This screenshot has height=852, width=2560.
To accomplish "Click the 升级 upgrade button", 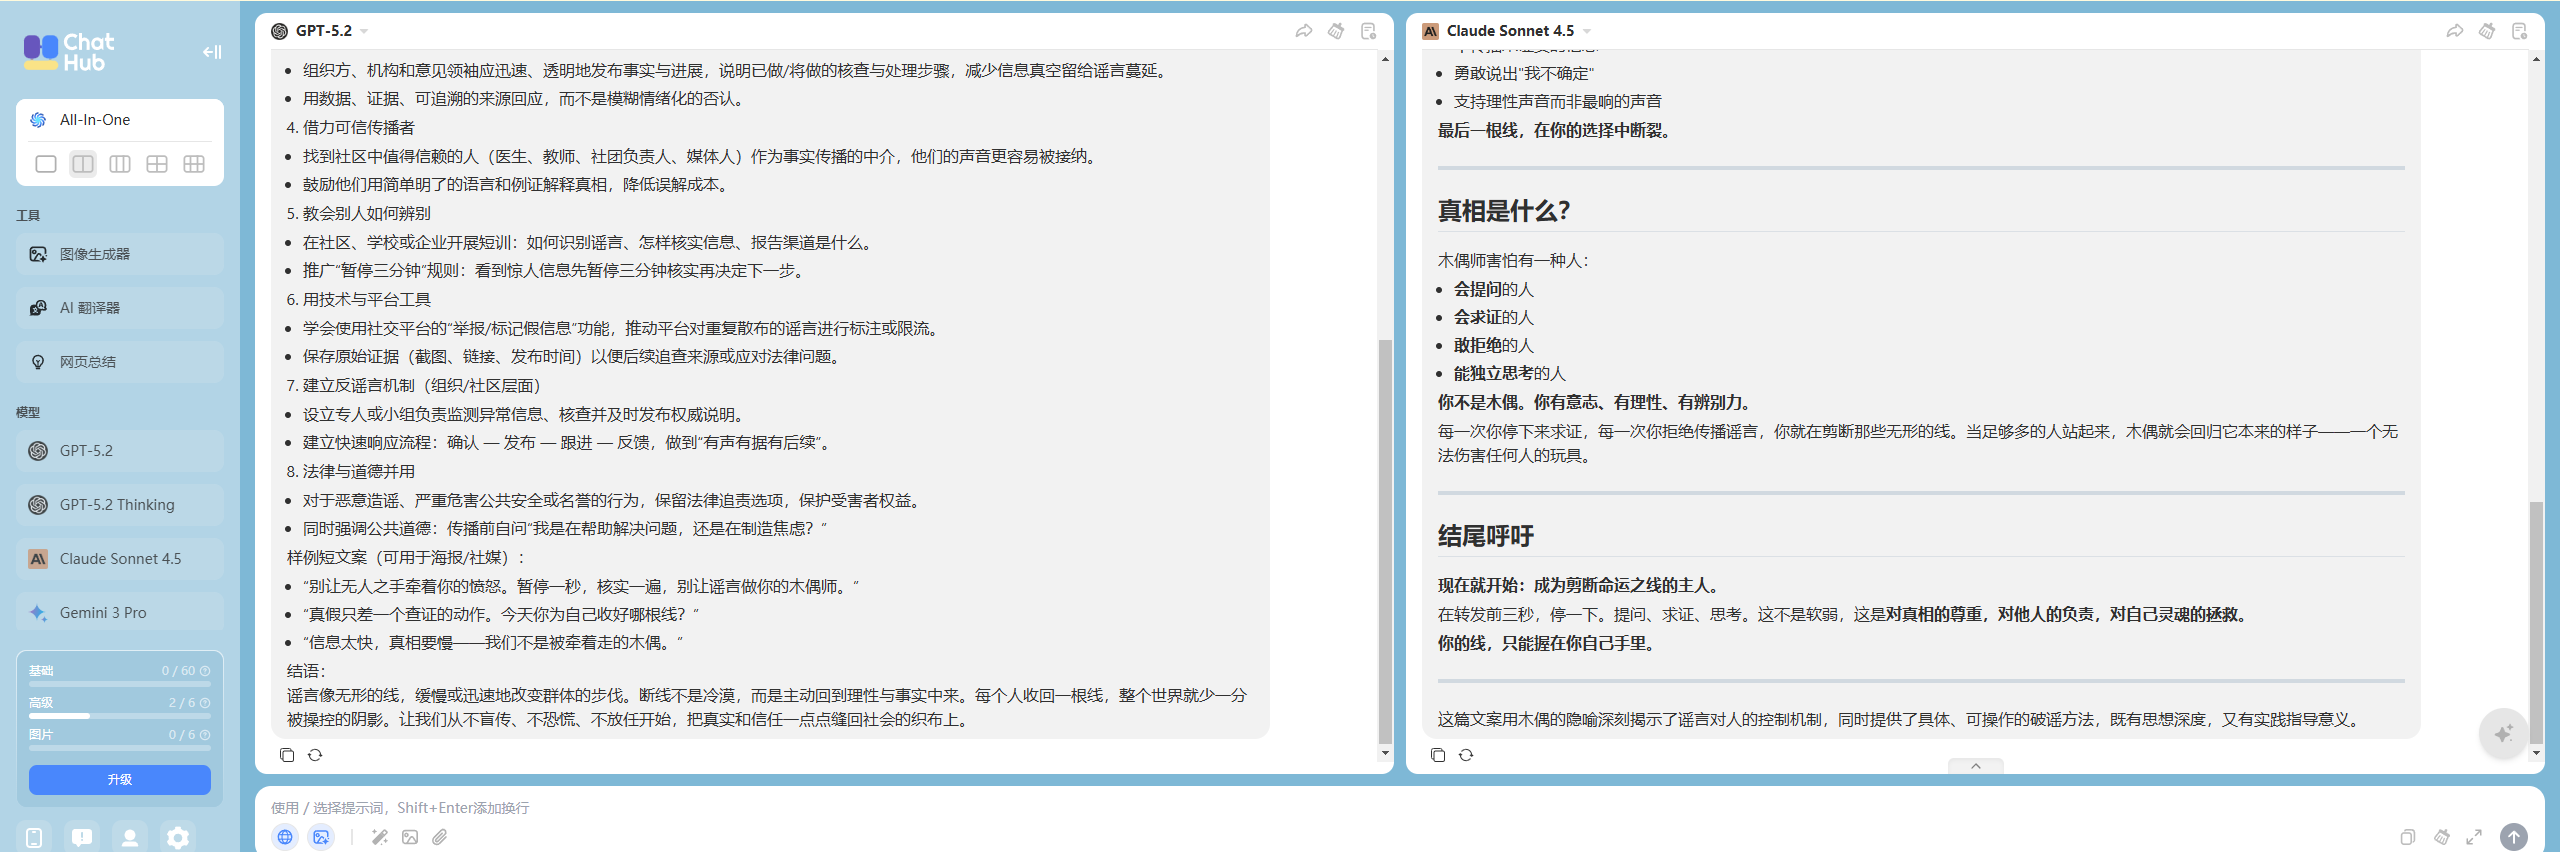I will click(x=120, y=780).
